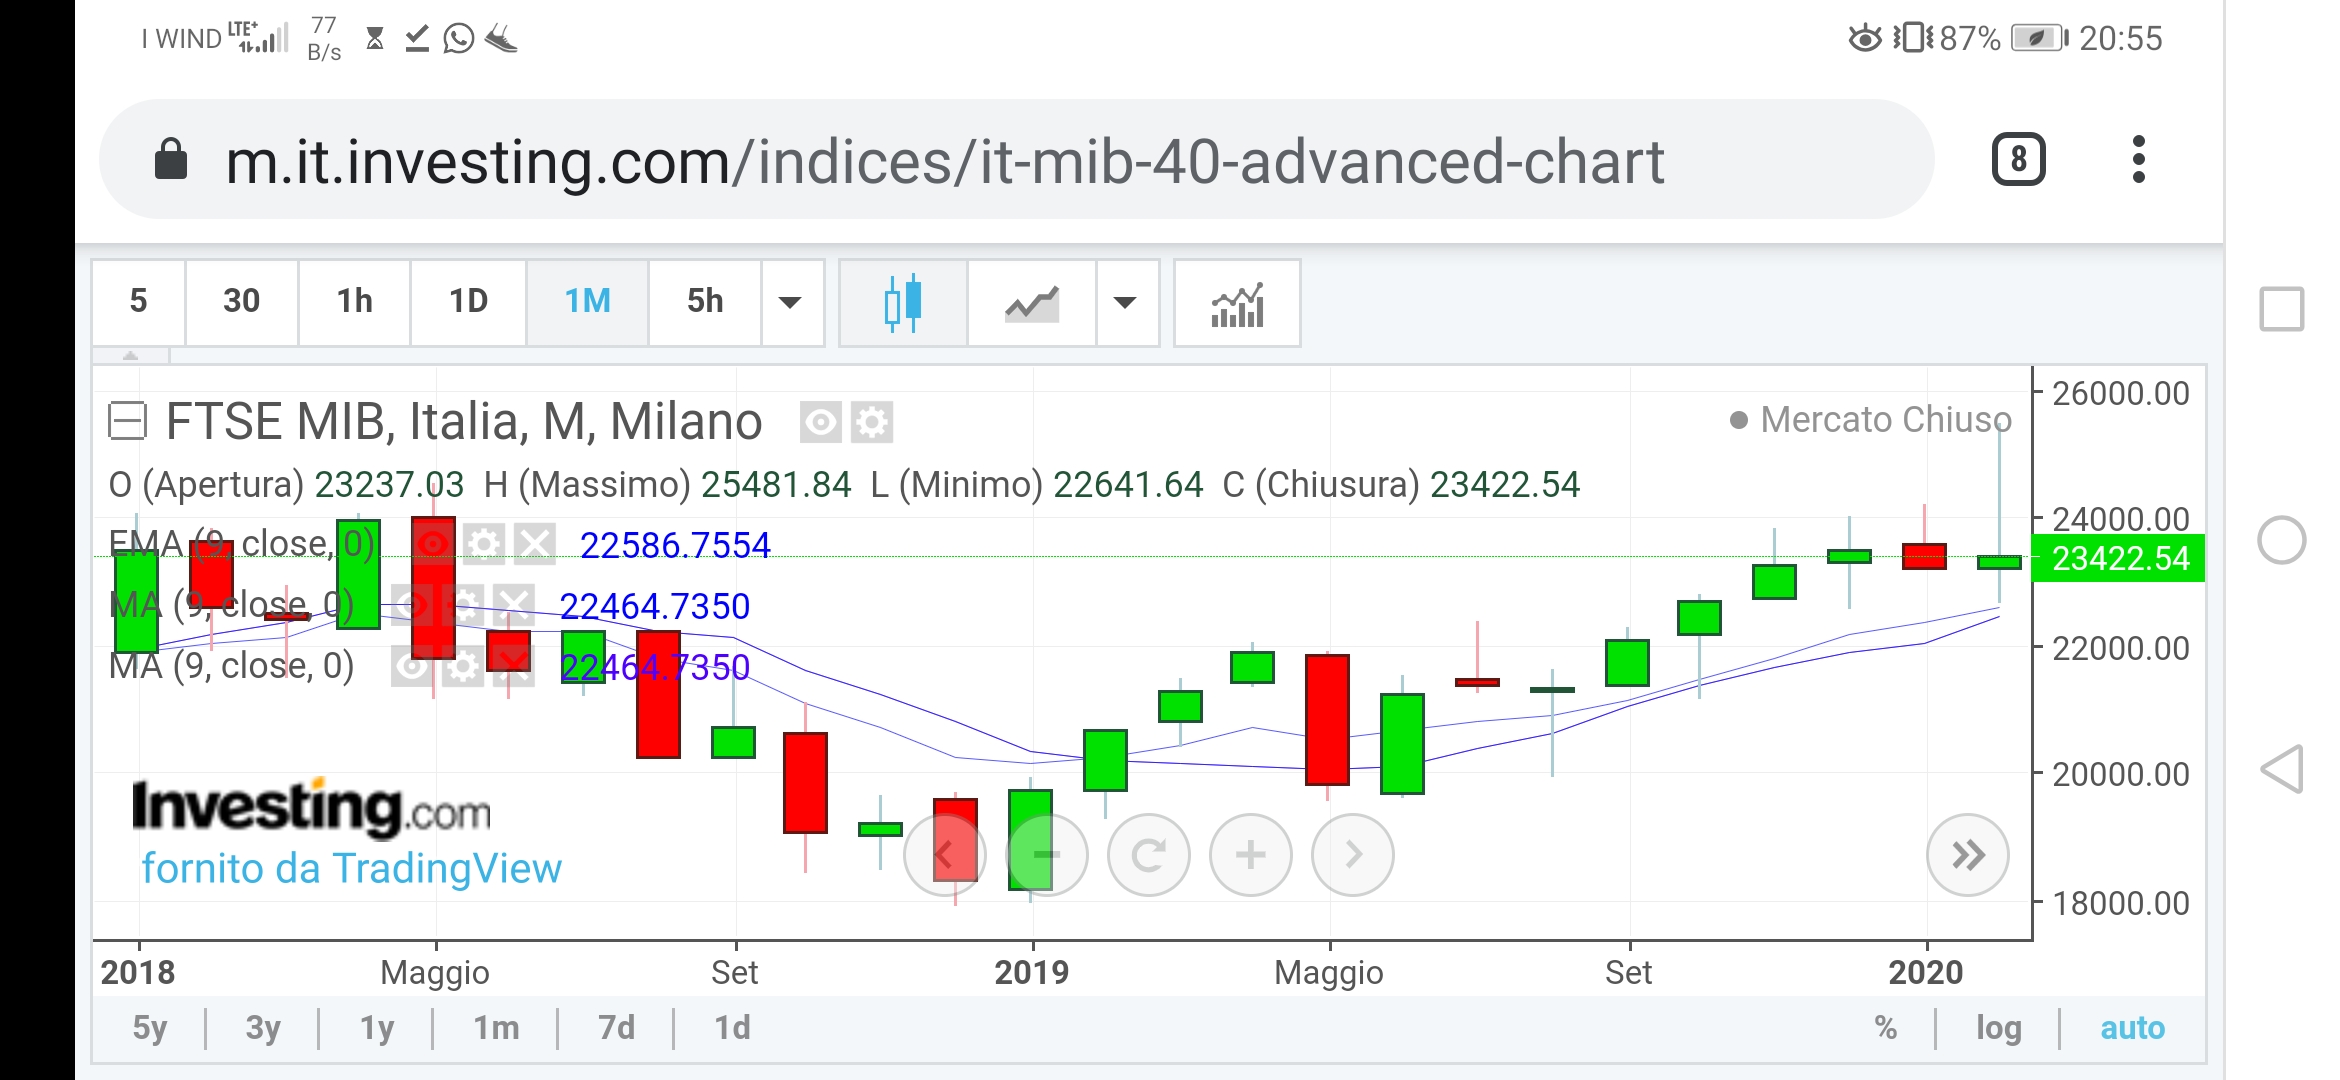Screen dimensions: 2340x1080
Task: Set range to 1y
Action: [376, 1028]
